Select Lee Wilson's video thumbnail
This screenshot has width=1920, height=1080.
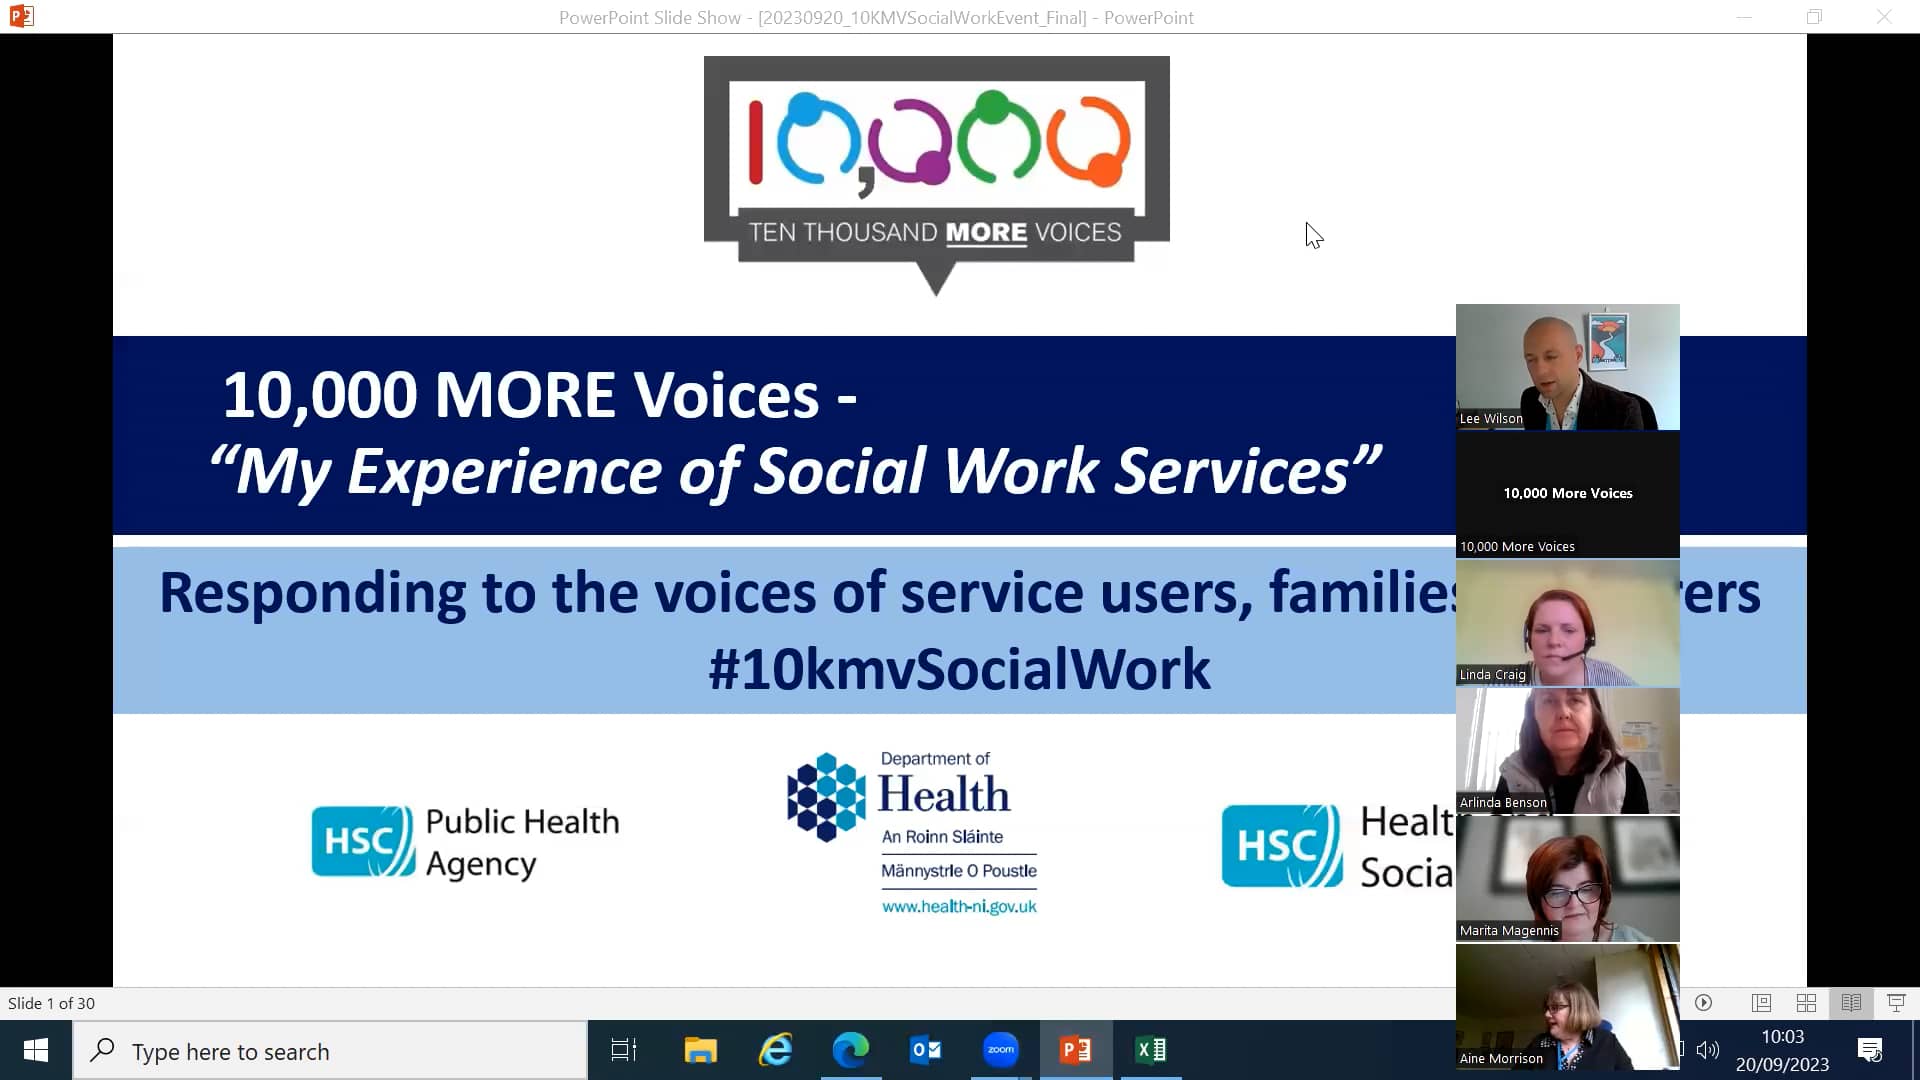click(x=1567, y=367)
